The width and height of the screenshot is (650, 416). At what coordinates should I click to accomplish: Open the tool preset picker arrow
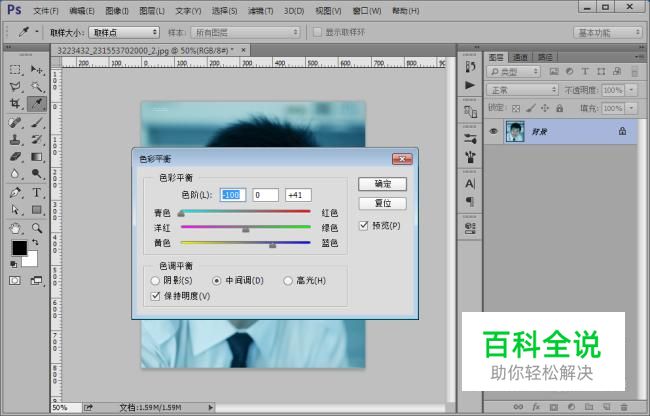click(37, 32)
